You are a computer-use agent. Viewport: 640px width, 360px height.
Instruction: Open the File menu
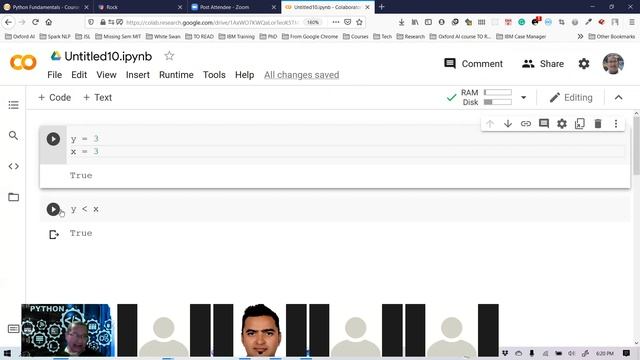54,75
